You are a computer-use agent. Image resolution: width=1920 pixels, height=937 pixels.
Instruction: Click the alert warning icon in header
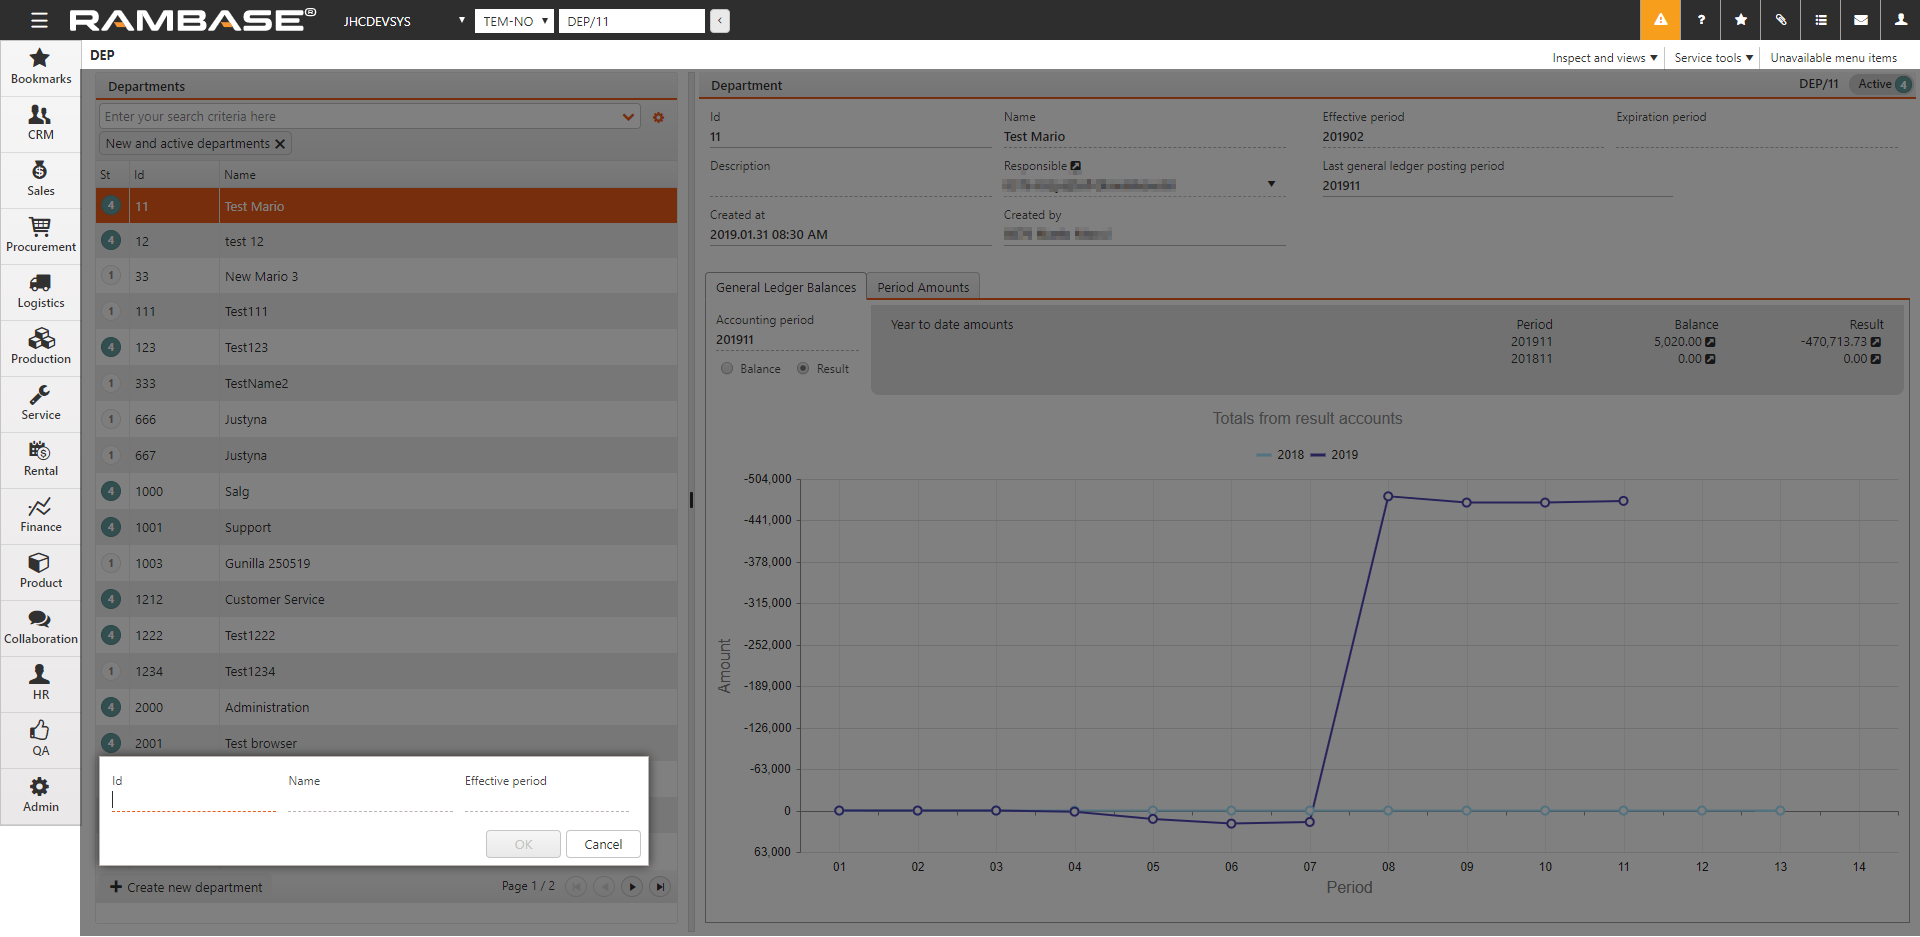1660,20
